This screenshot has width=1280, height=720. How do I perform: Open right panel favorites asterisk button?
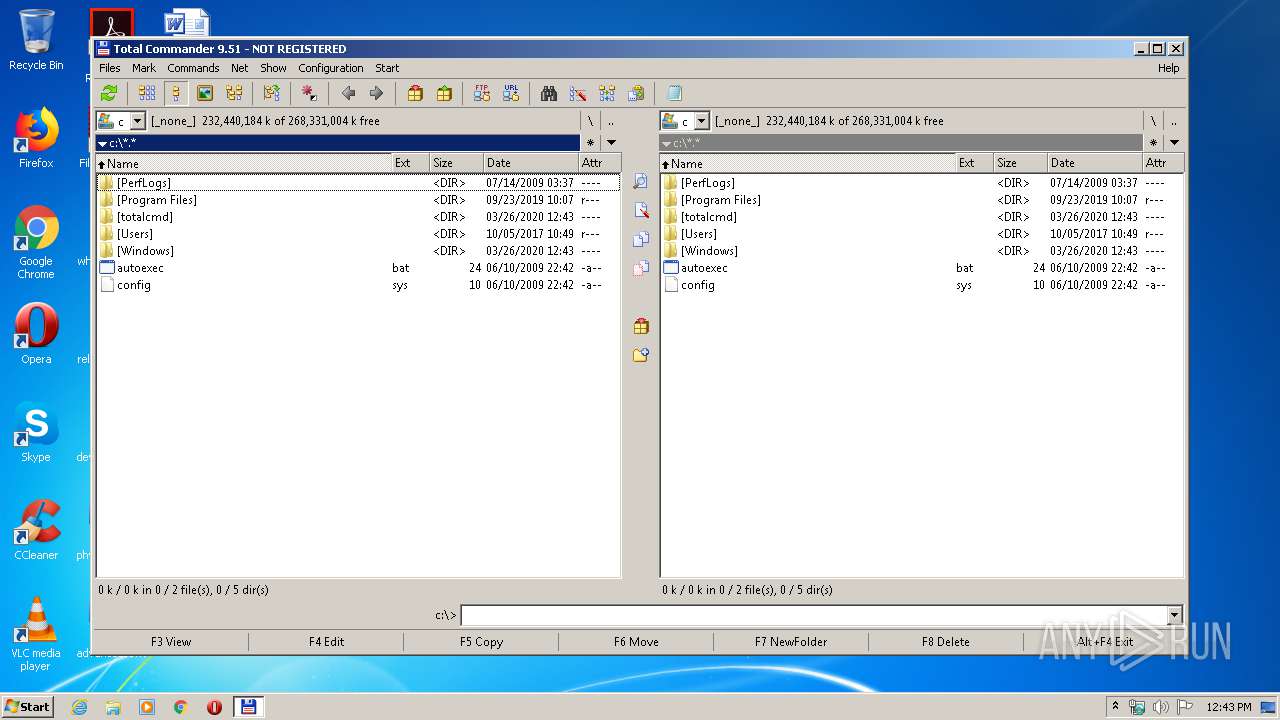point(1153,143)
